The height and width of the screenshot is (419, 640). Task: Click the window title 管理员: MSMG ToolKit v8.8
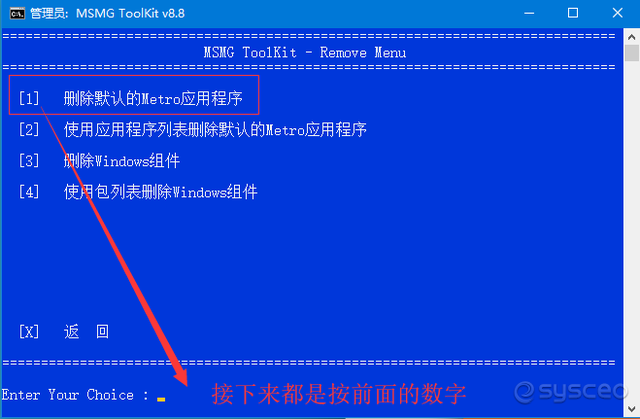click(107, 13)
